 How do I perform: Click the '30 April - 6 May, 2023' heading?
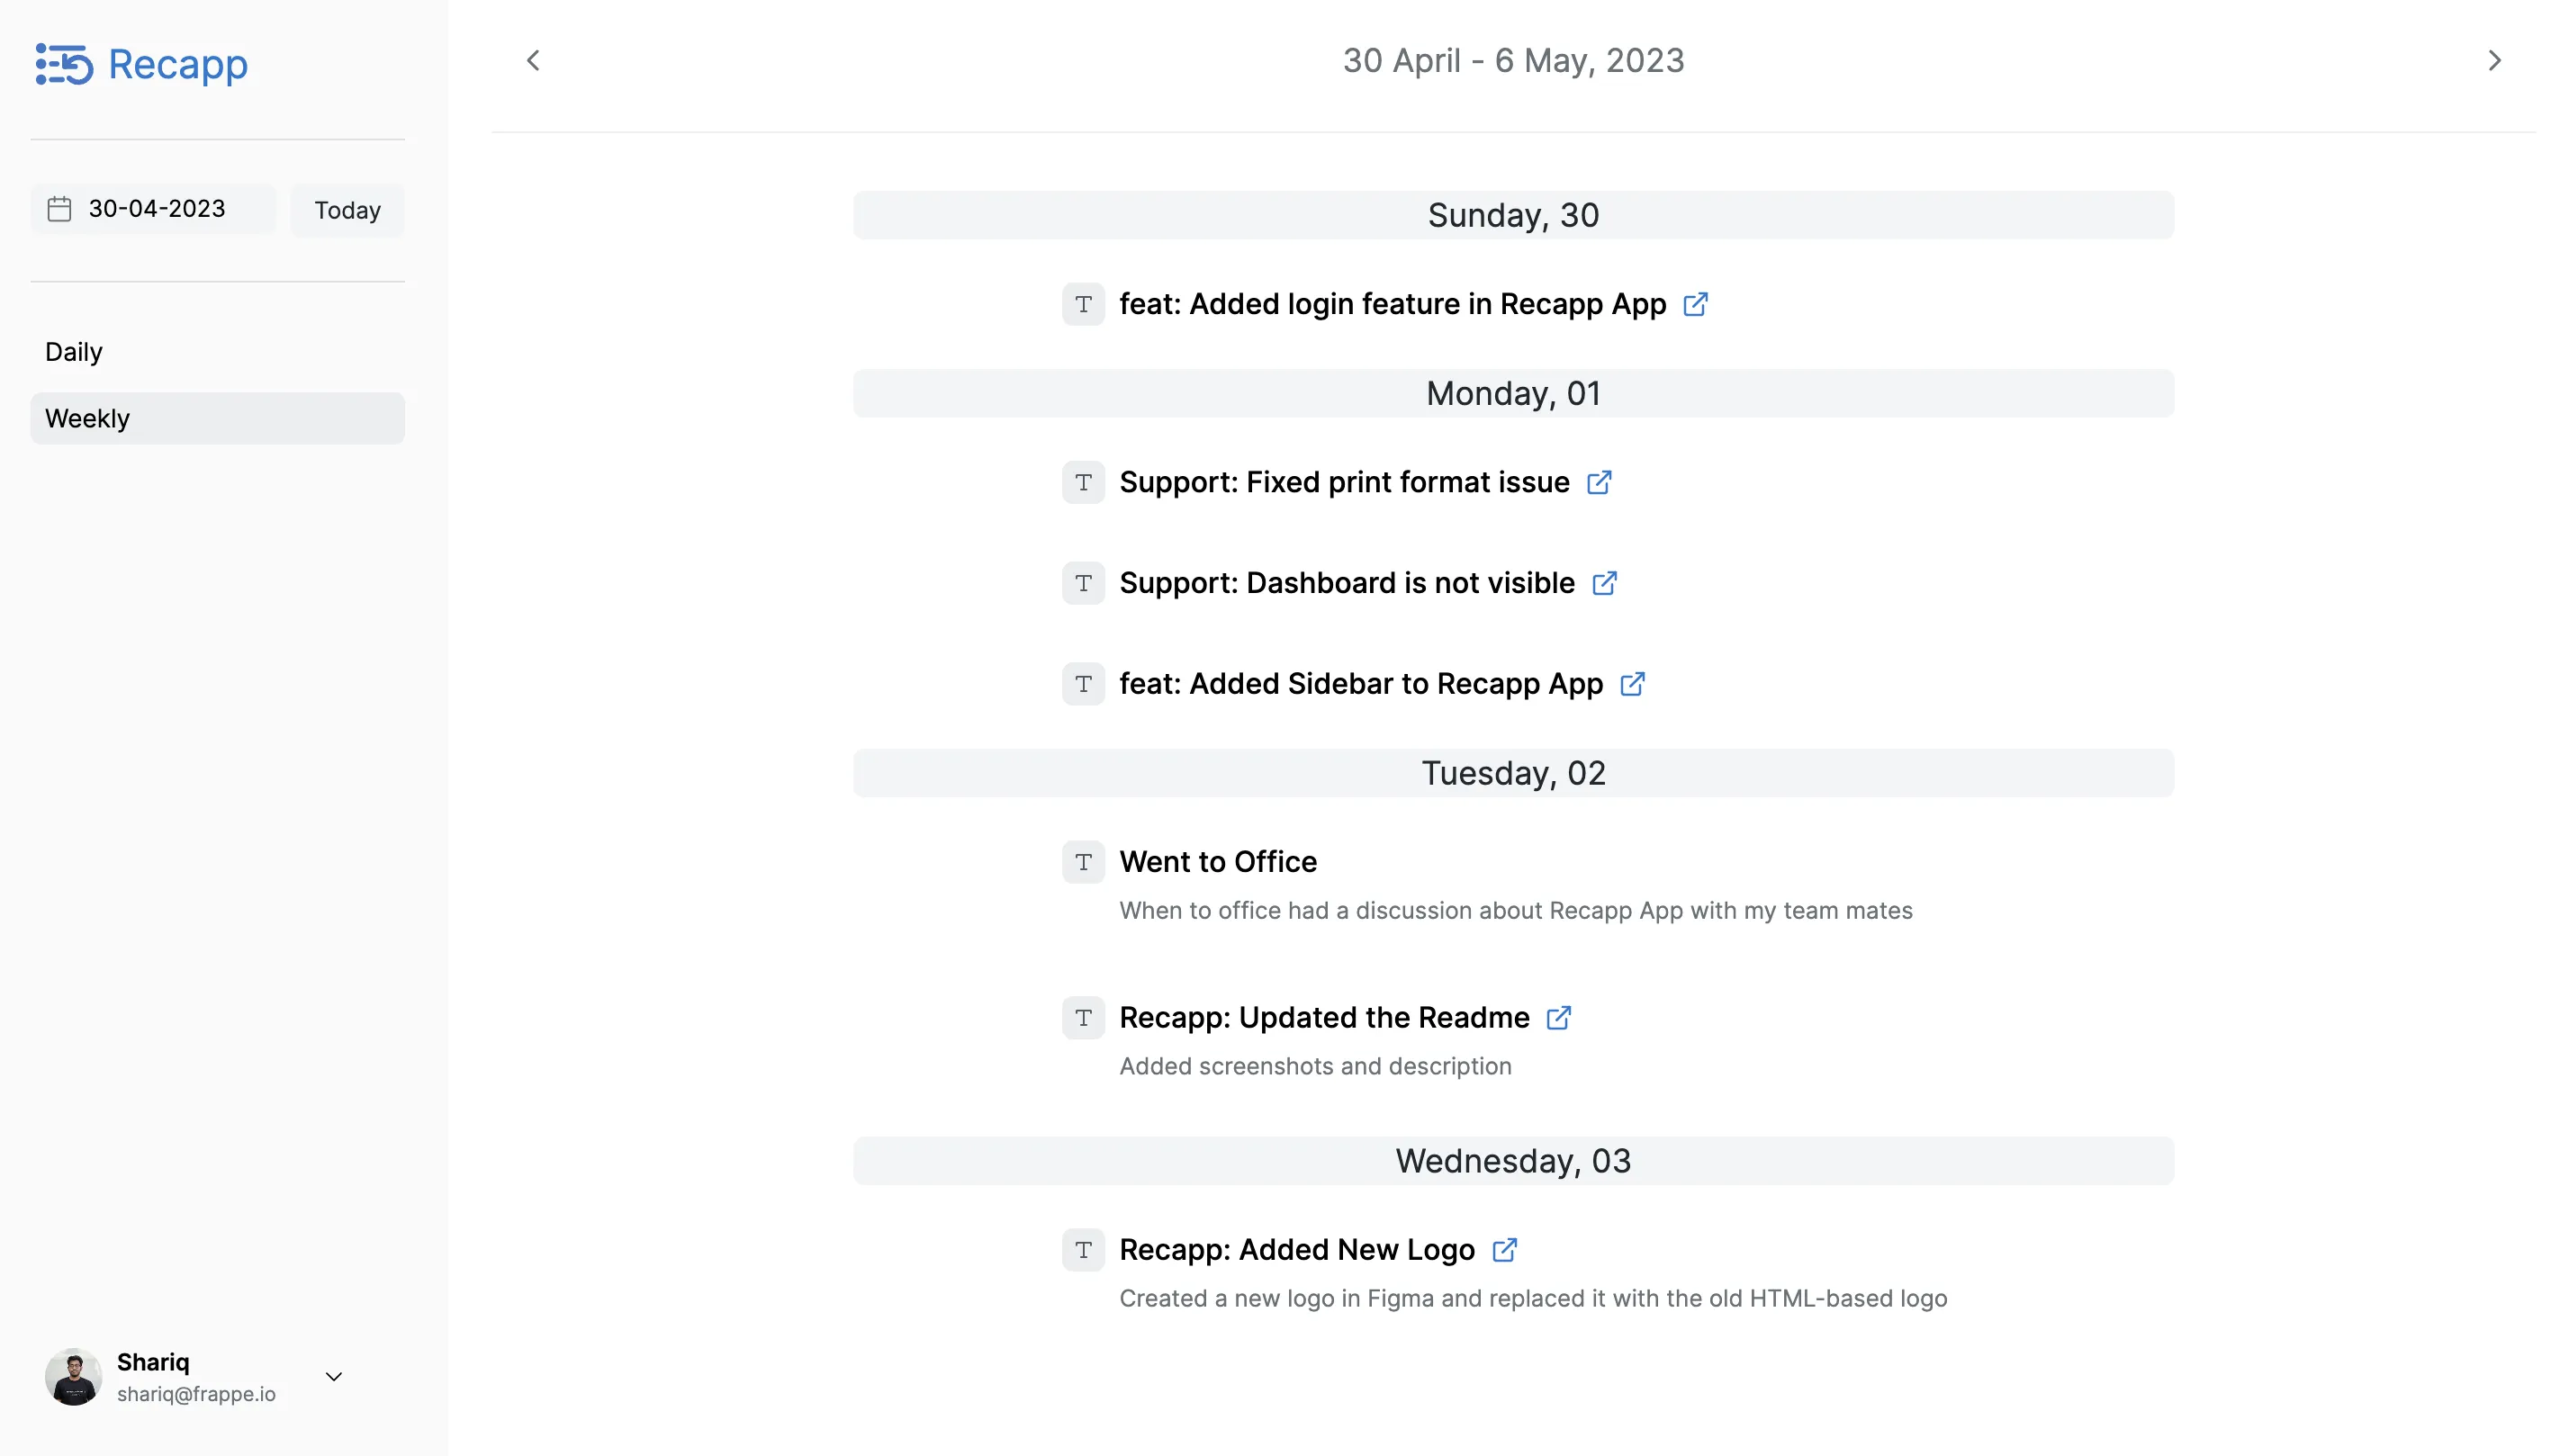click(1513, 61)
